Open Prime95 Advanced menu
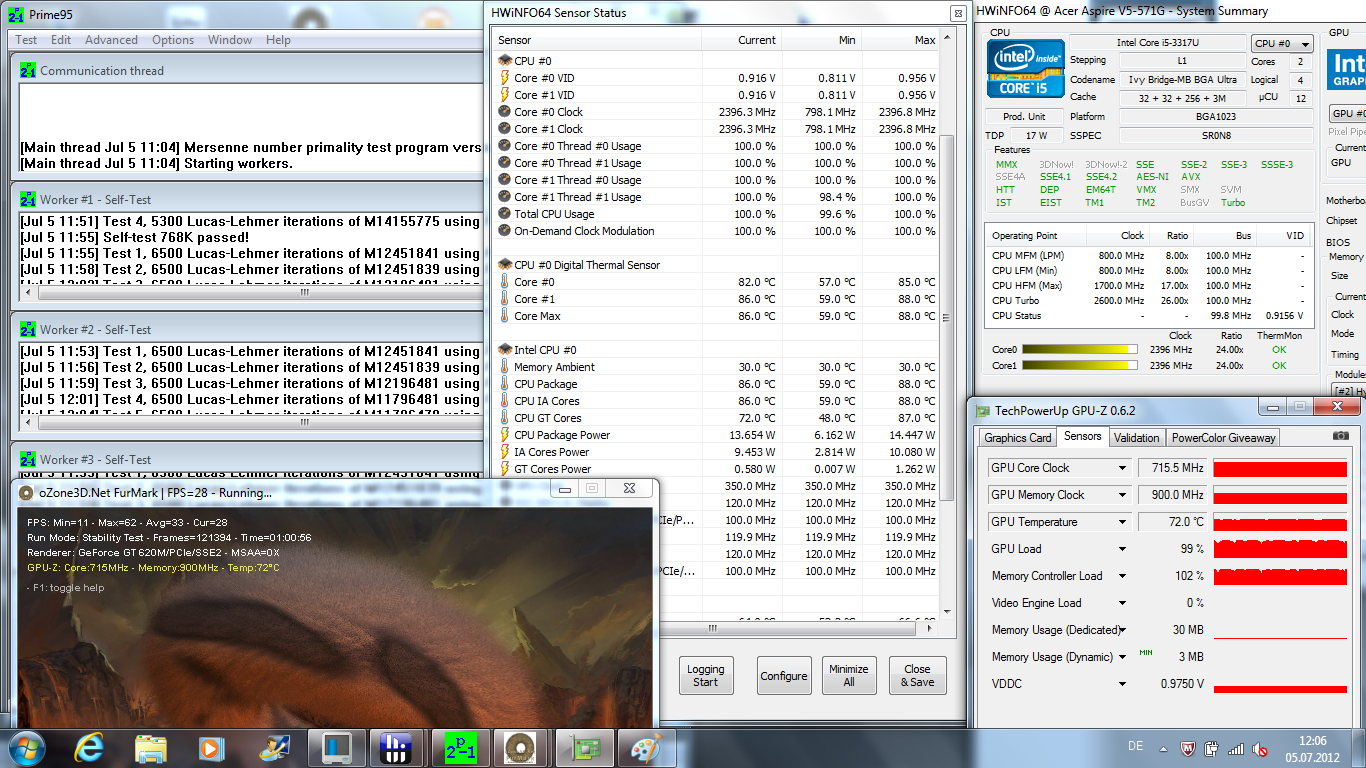 pos(111,40)
